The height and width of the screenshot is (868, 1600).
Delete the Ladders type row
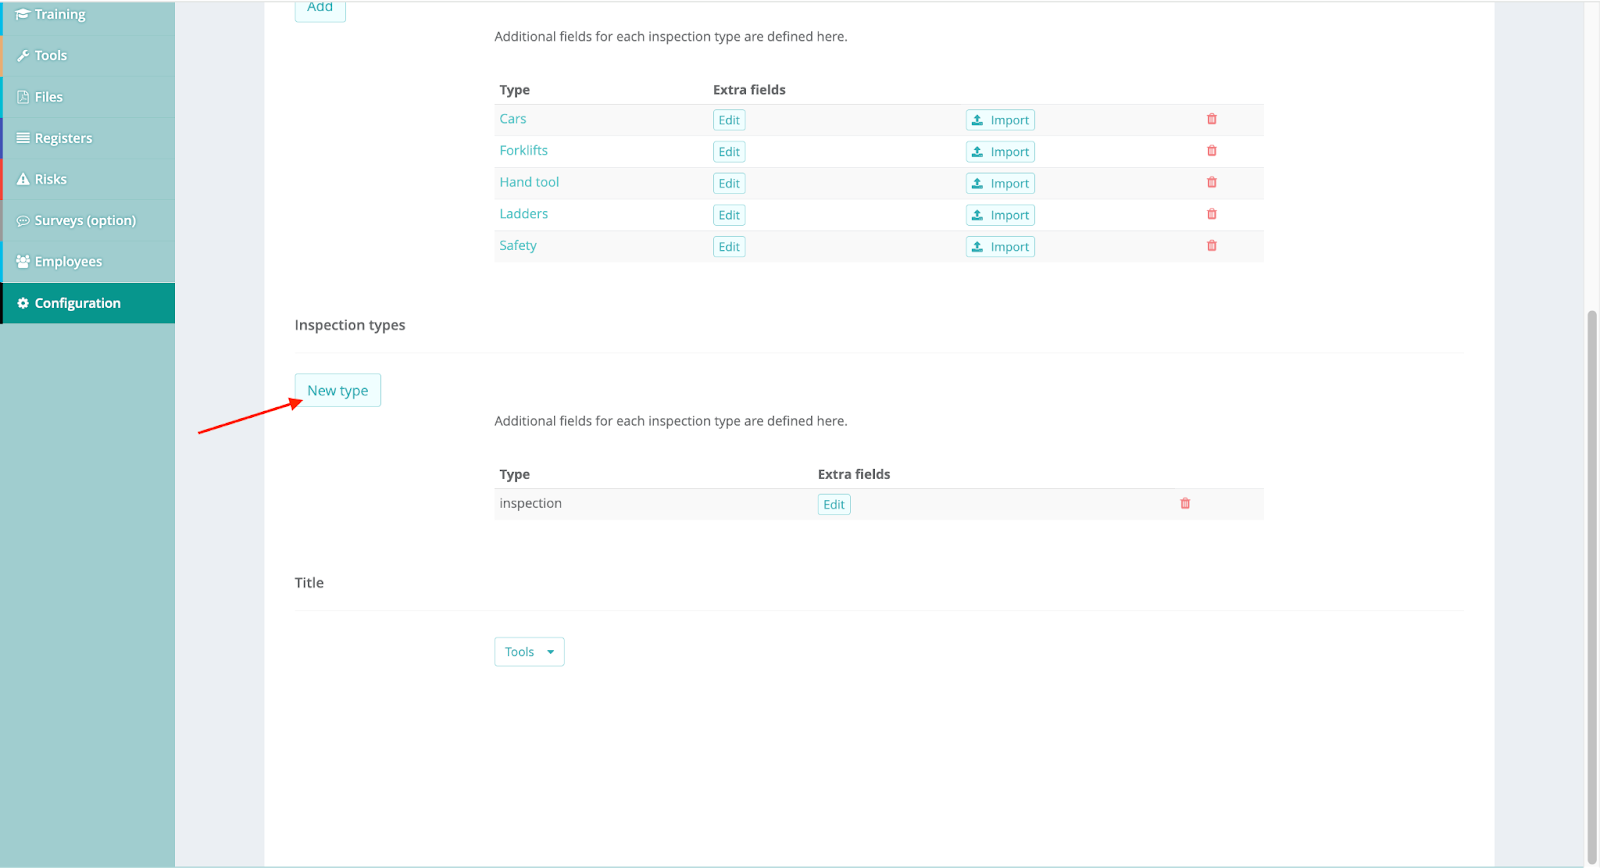1211,214
